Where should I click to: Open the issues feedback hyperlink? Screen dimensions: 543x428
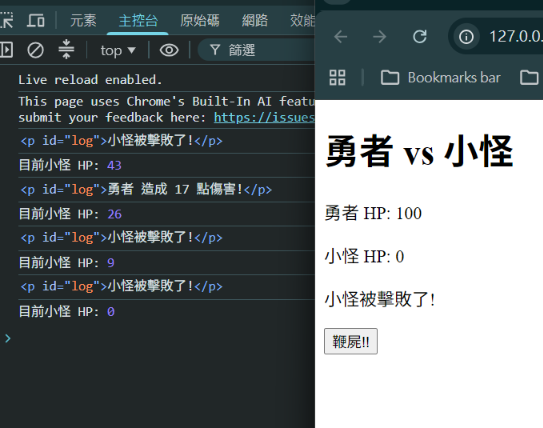[264, 117]
